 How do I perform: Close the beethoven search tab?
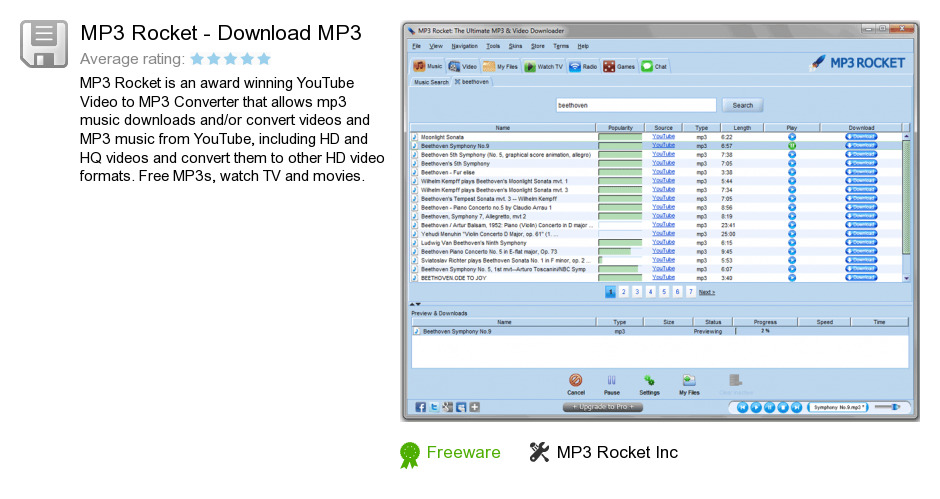(x=457, y=82)
